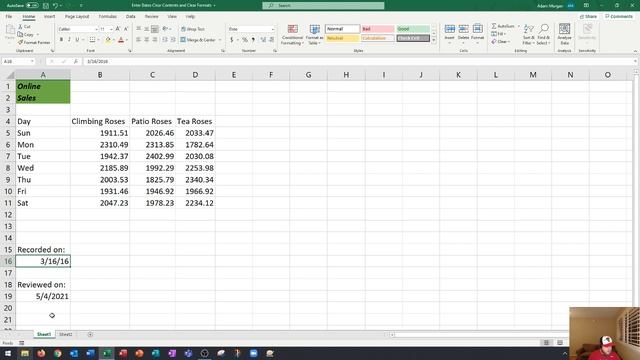
Task: Click the Center align icon
Action: pos(147,40)
